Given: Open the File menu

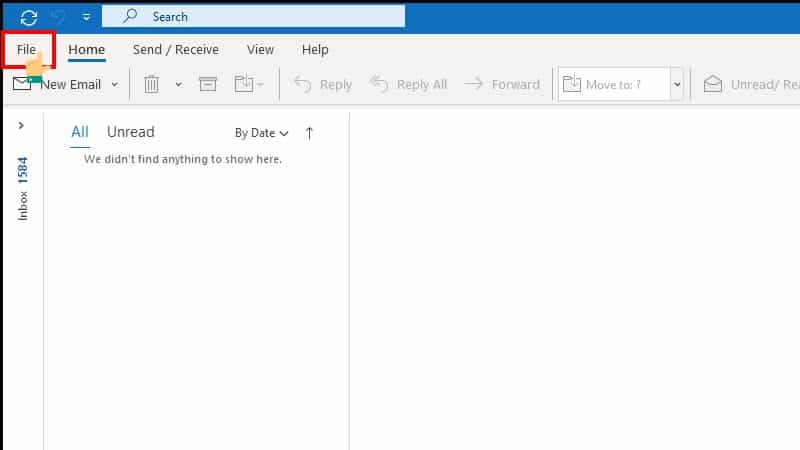Looking at the screenshot, I should 26,49.
